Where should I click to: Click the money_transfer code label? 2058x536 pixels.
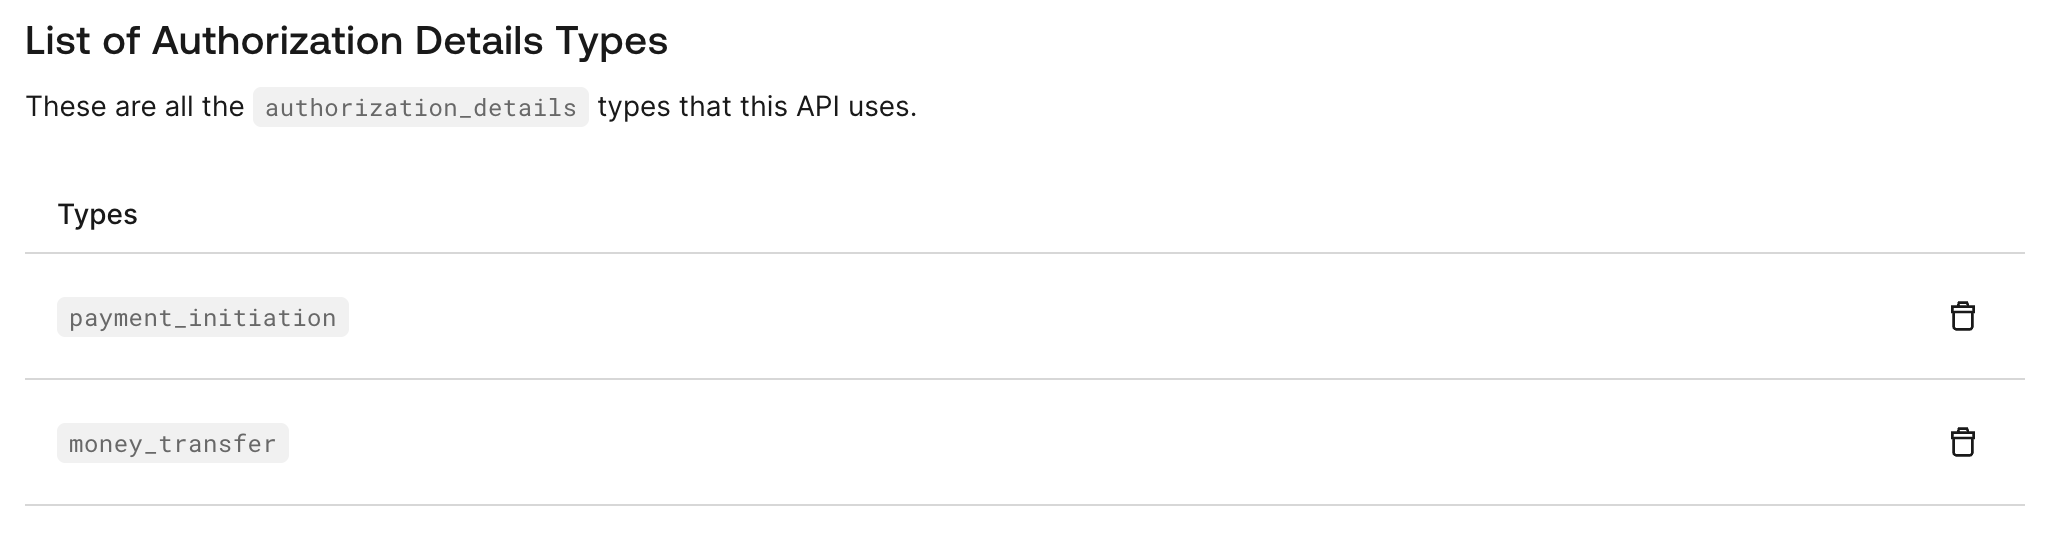click(x=173, y=443)
